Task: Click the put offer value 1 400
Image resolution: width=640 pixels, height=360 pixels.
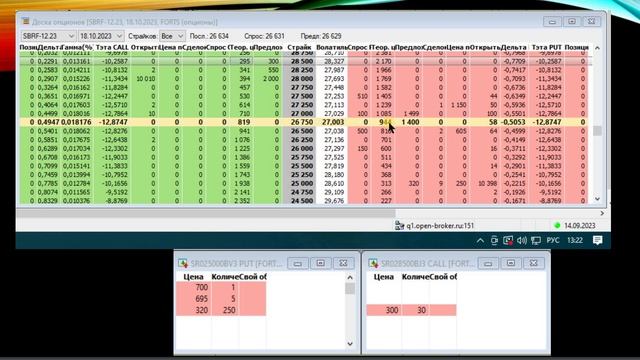Action: click(x=410, y=122)
